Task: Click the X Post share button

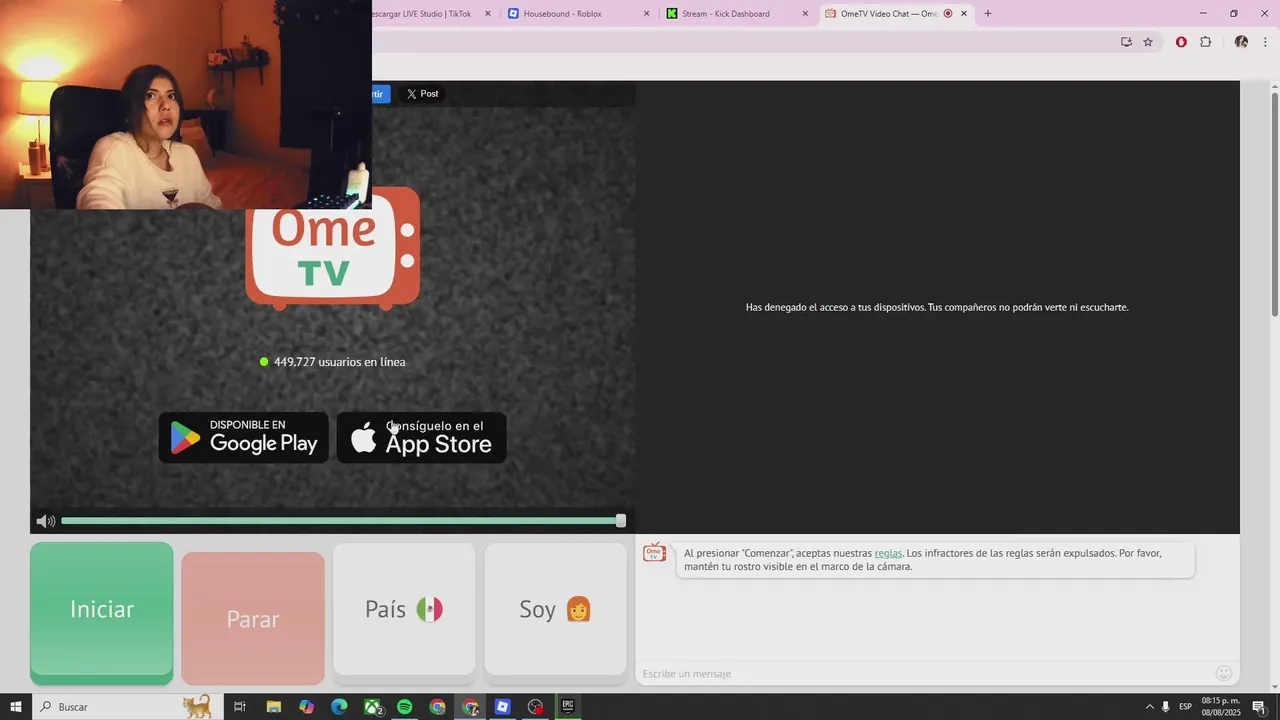Action: pyautogui.click(x=423, y=94)
